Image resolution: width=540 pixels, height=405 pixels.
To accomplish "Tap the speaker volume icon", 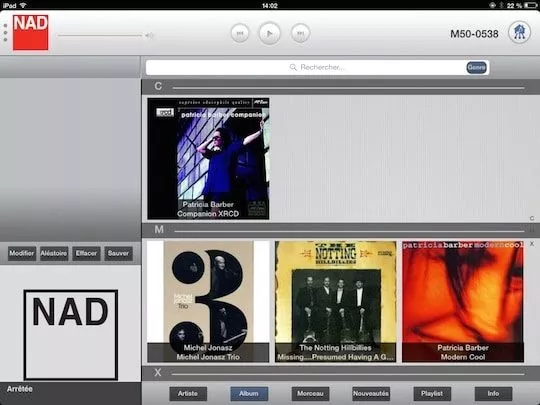I will click(x=149, y=35).
